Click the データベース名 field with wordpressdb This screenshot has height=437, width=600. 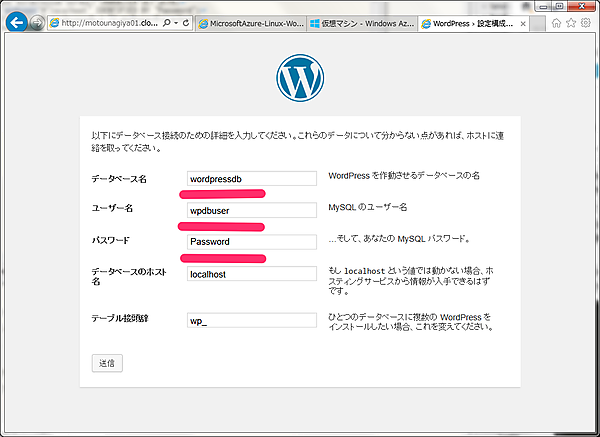pyautogui.click(x=252, y=179)
